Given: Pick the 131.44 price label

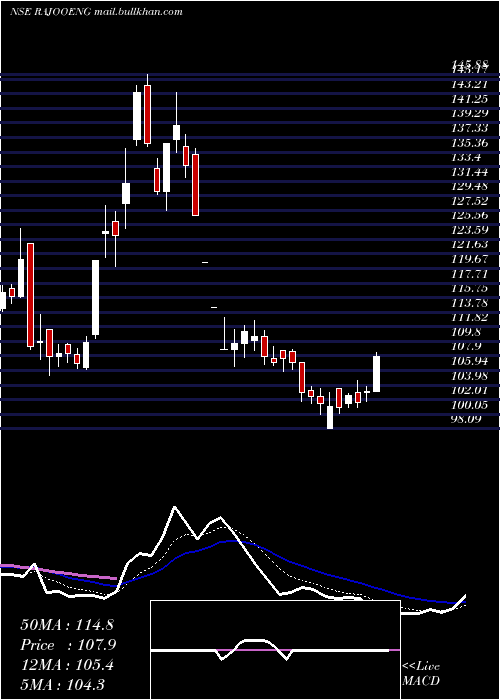Looking at the screenshot, I should (470, 172).
